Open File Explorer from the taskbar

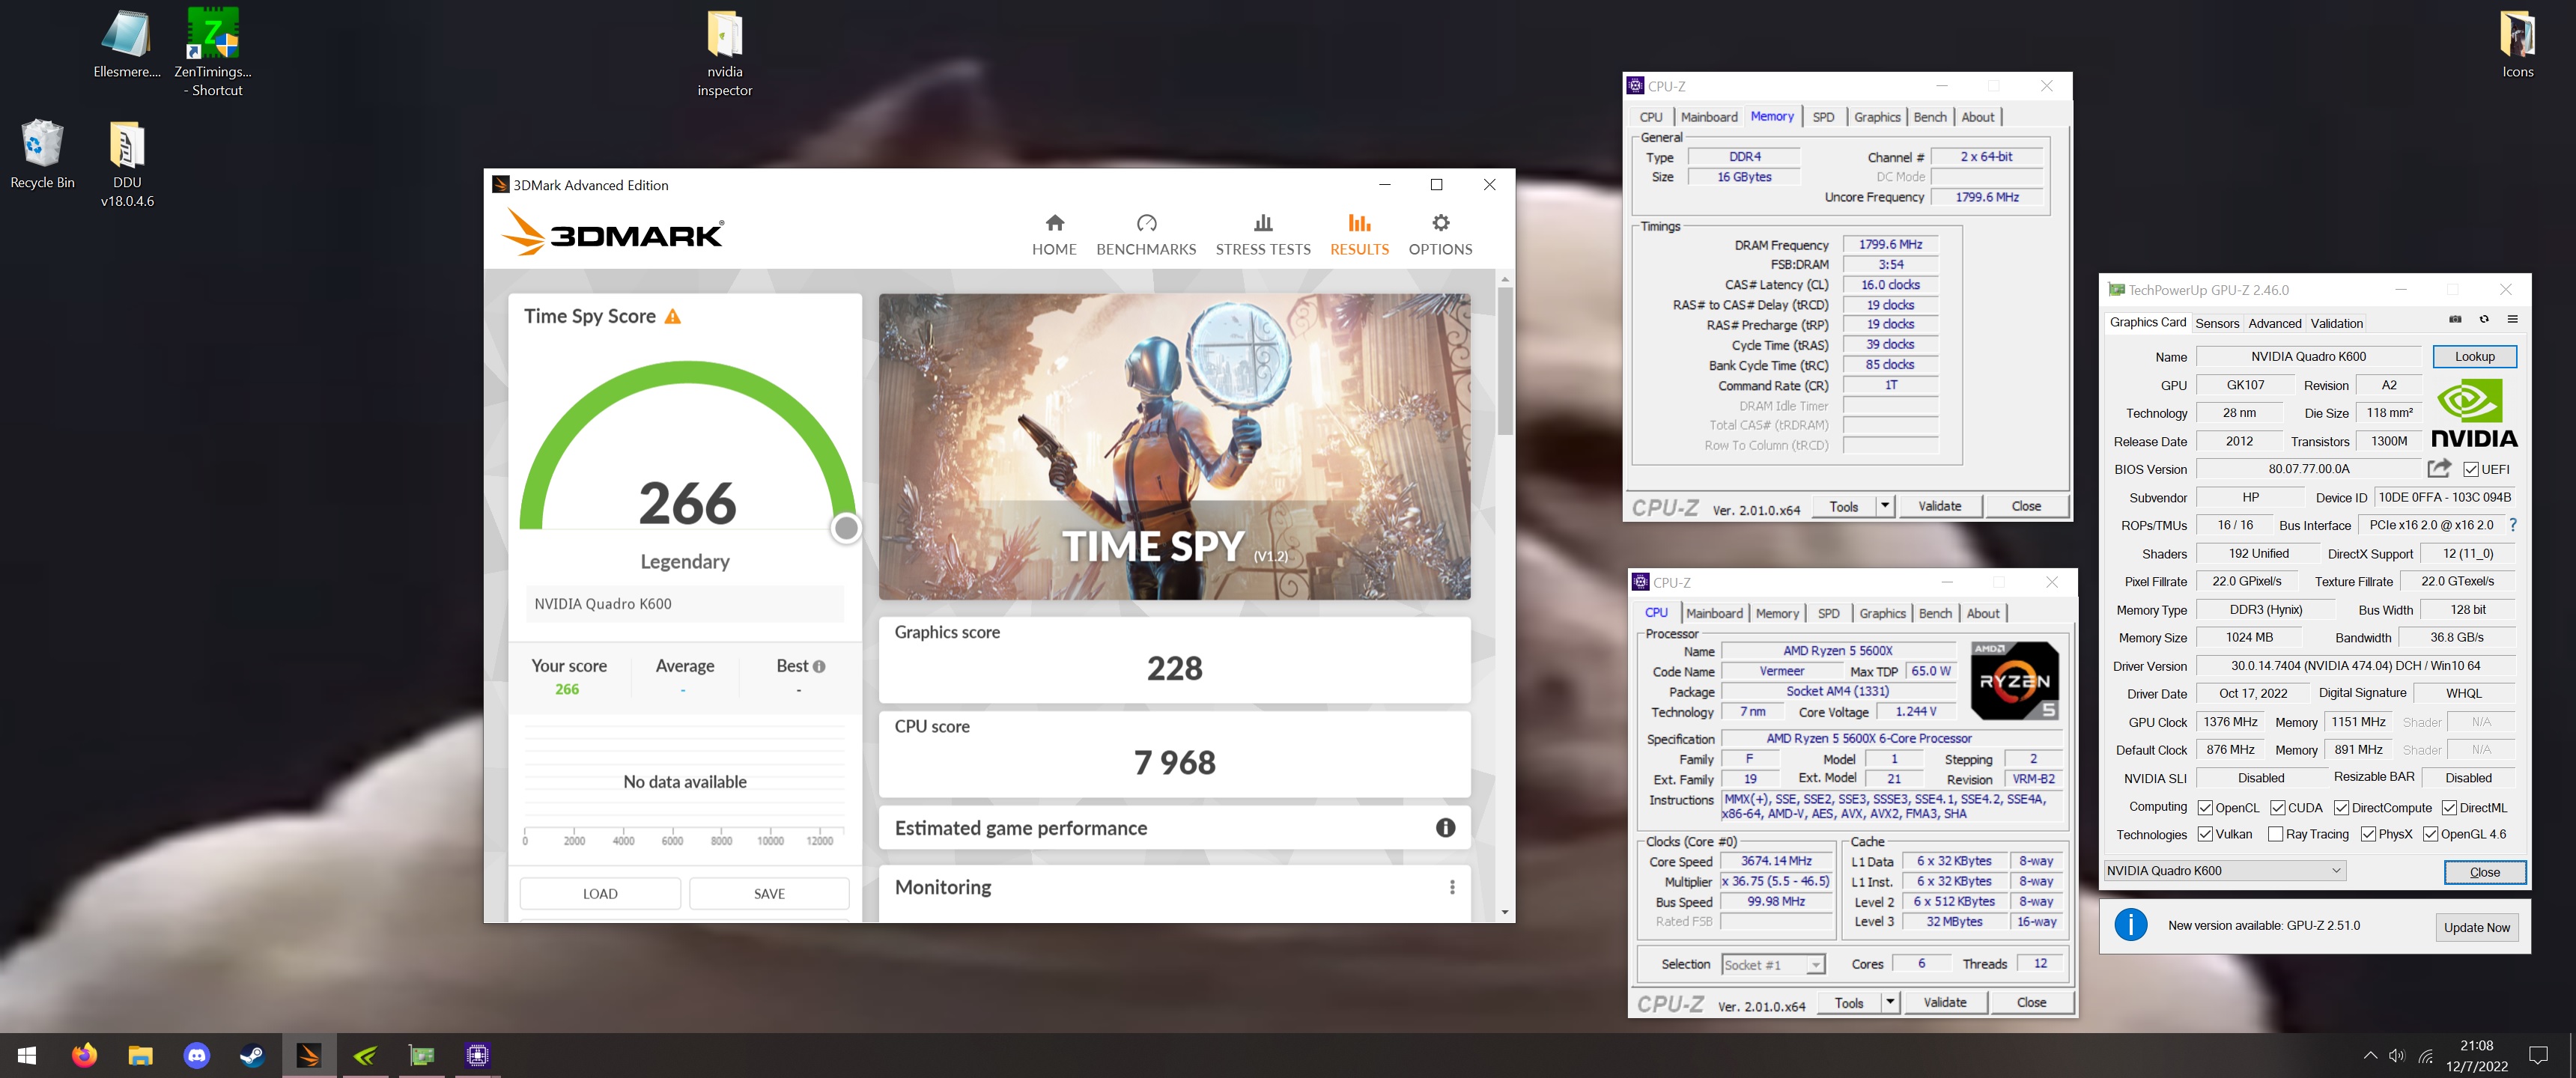click(x=140, y=1055)
